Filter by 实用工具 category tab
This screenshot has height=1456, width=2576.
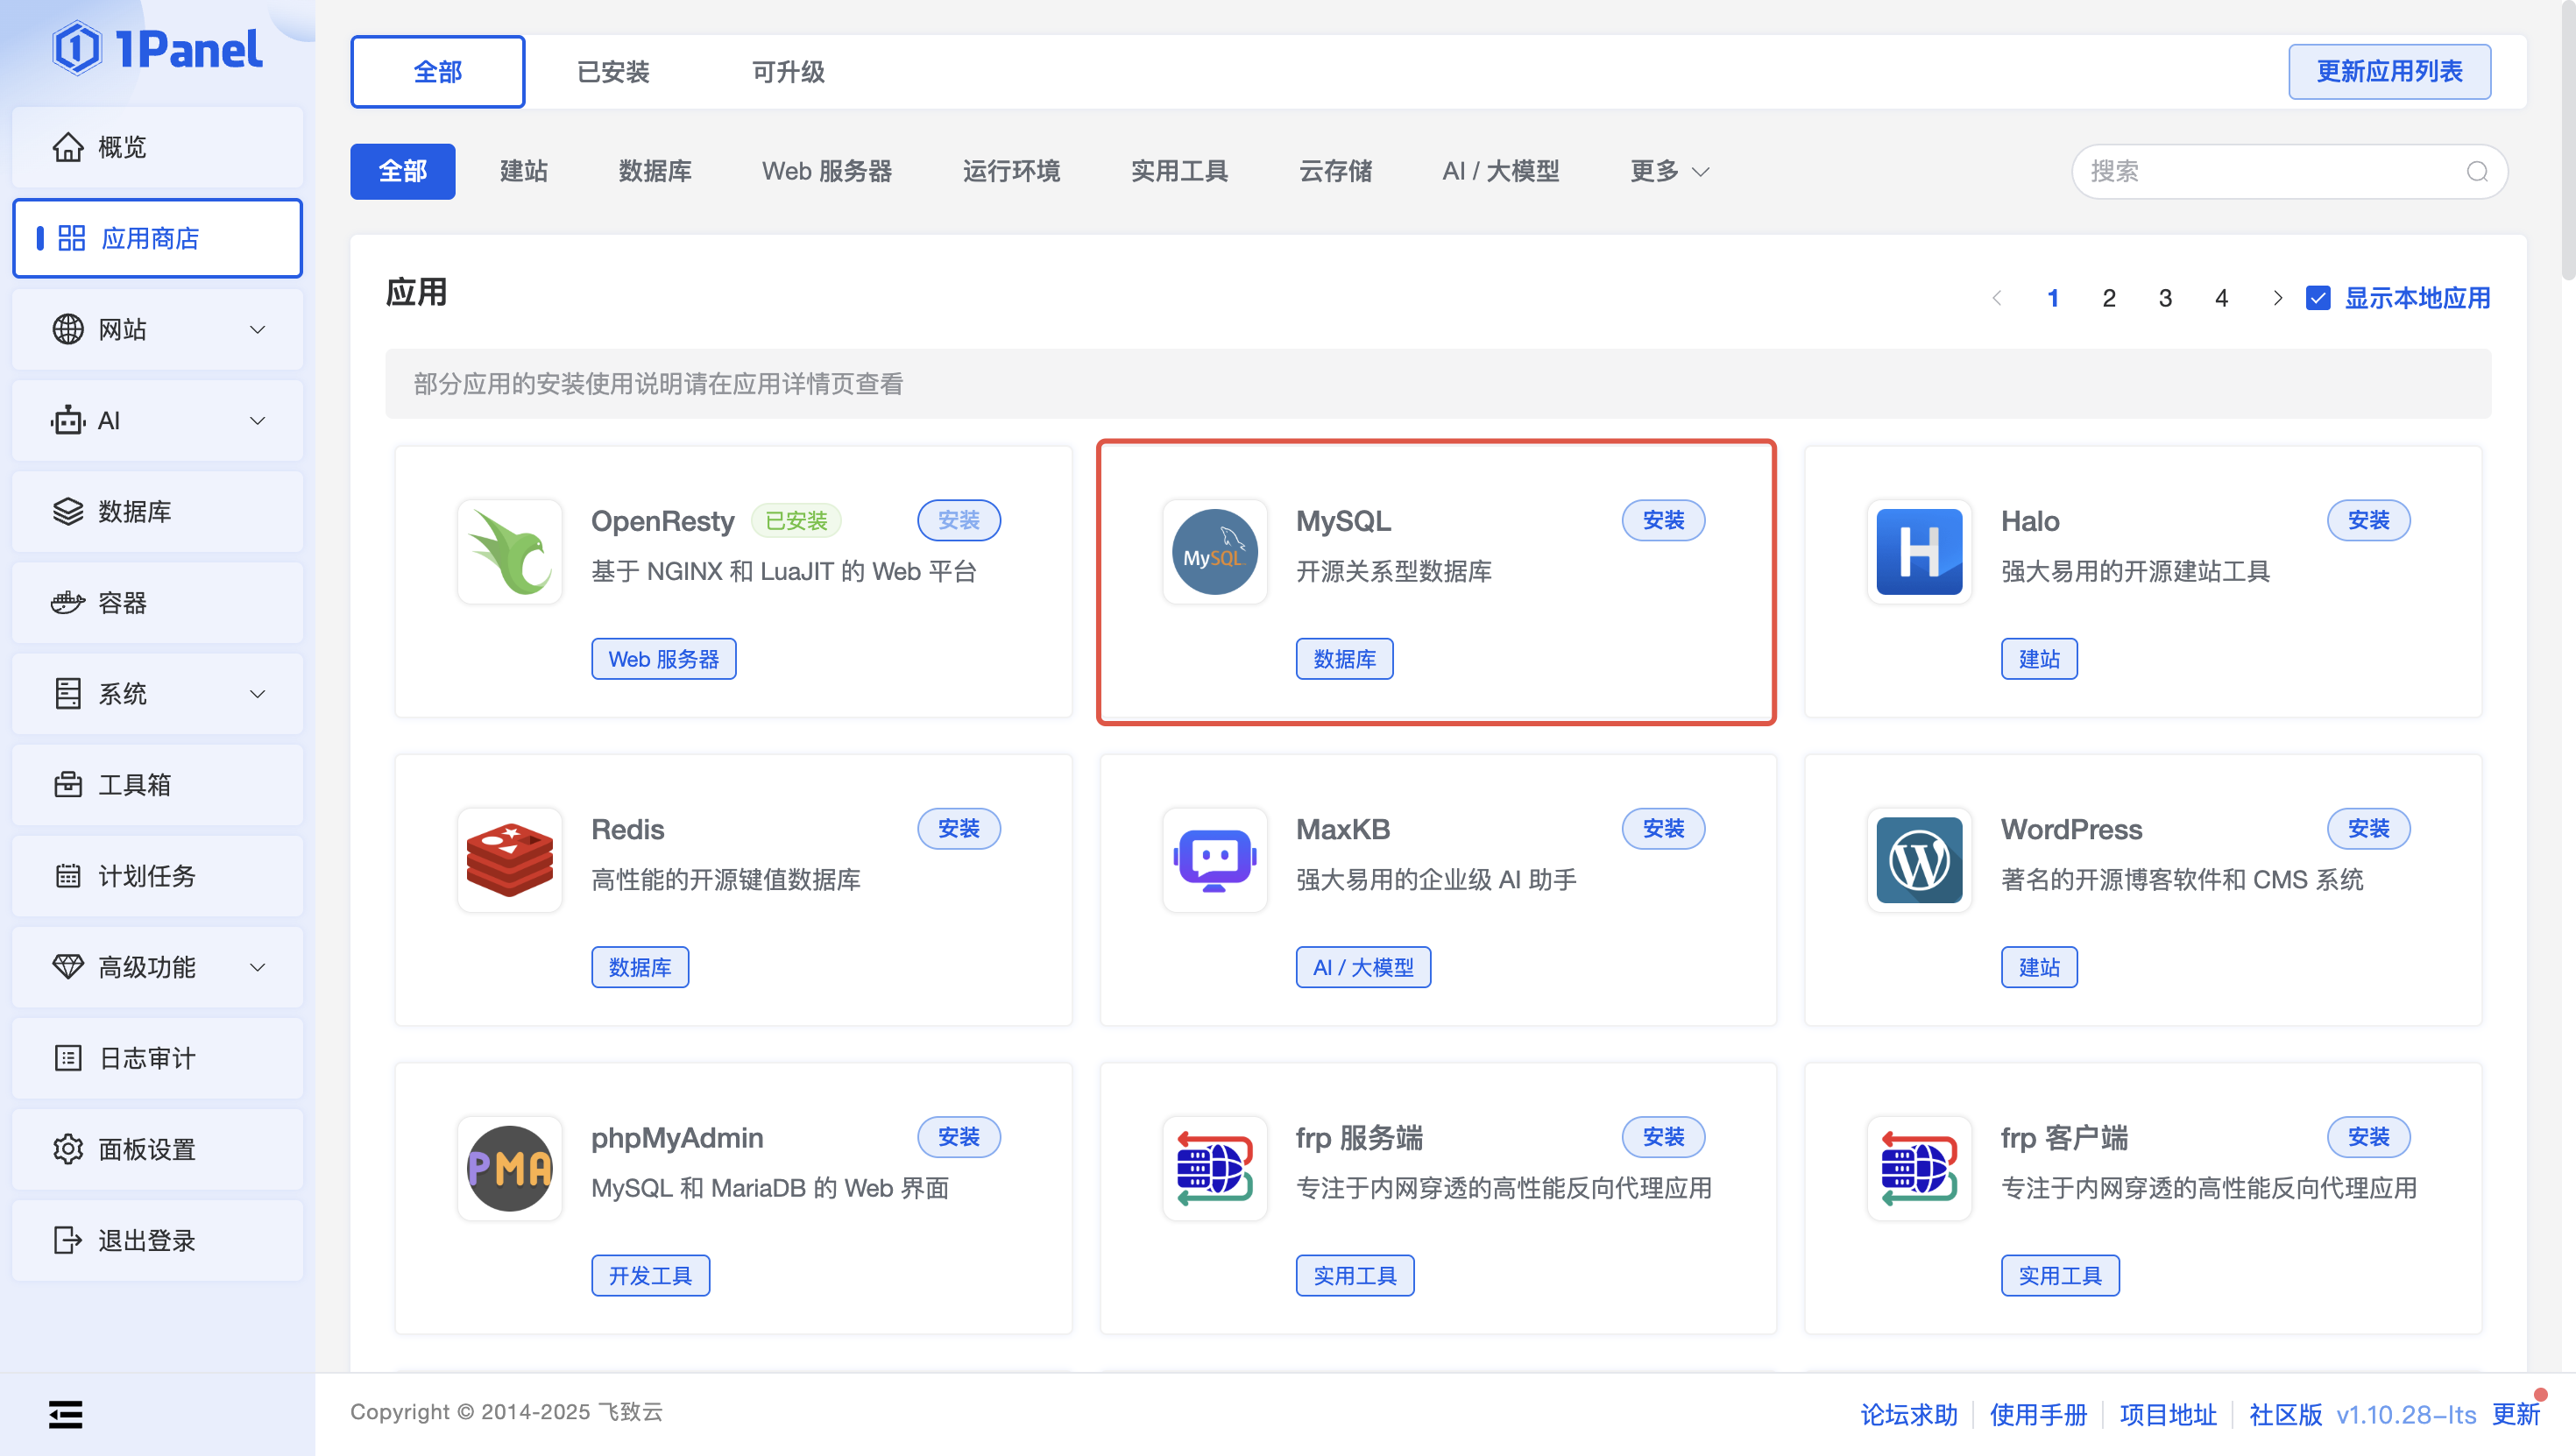(x=1179, y=171)
